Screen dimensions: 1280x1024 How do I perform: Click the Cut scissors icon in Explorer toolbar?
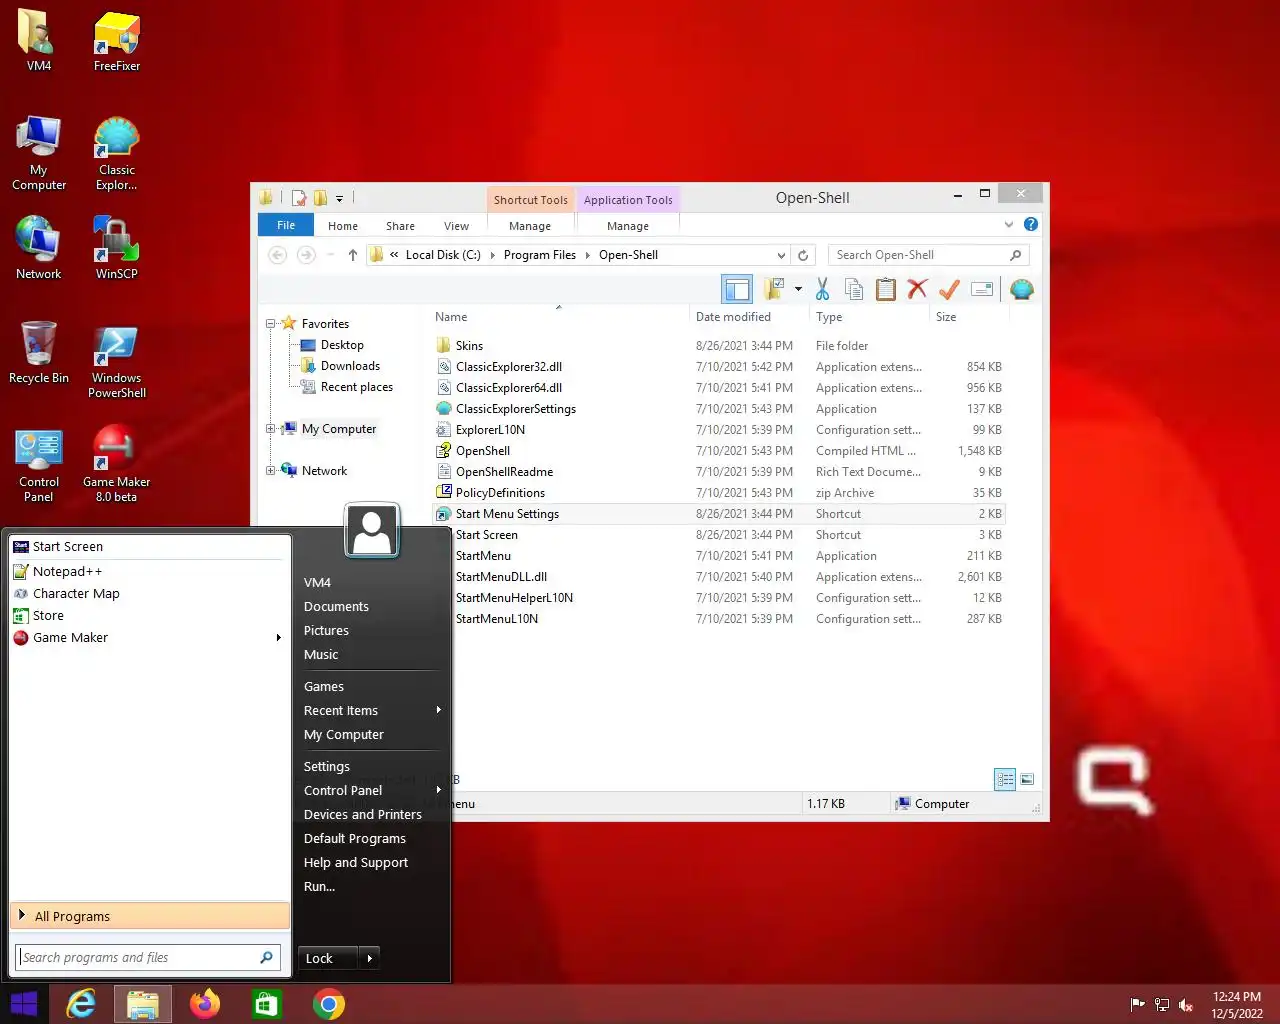822,290
